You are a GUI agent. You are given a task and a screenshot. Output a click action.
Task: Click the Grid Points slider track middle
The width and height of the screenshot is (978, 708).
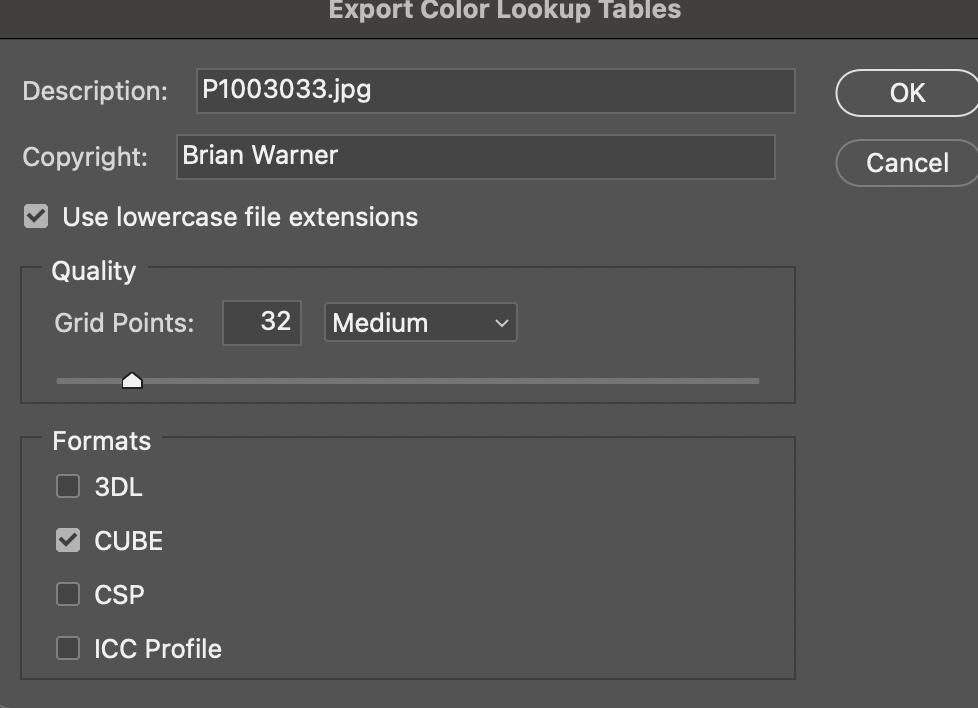click(x=408, y=381)
